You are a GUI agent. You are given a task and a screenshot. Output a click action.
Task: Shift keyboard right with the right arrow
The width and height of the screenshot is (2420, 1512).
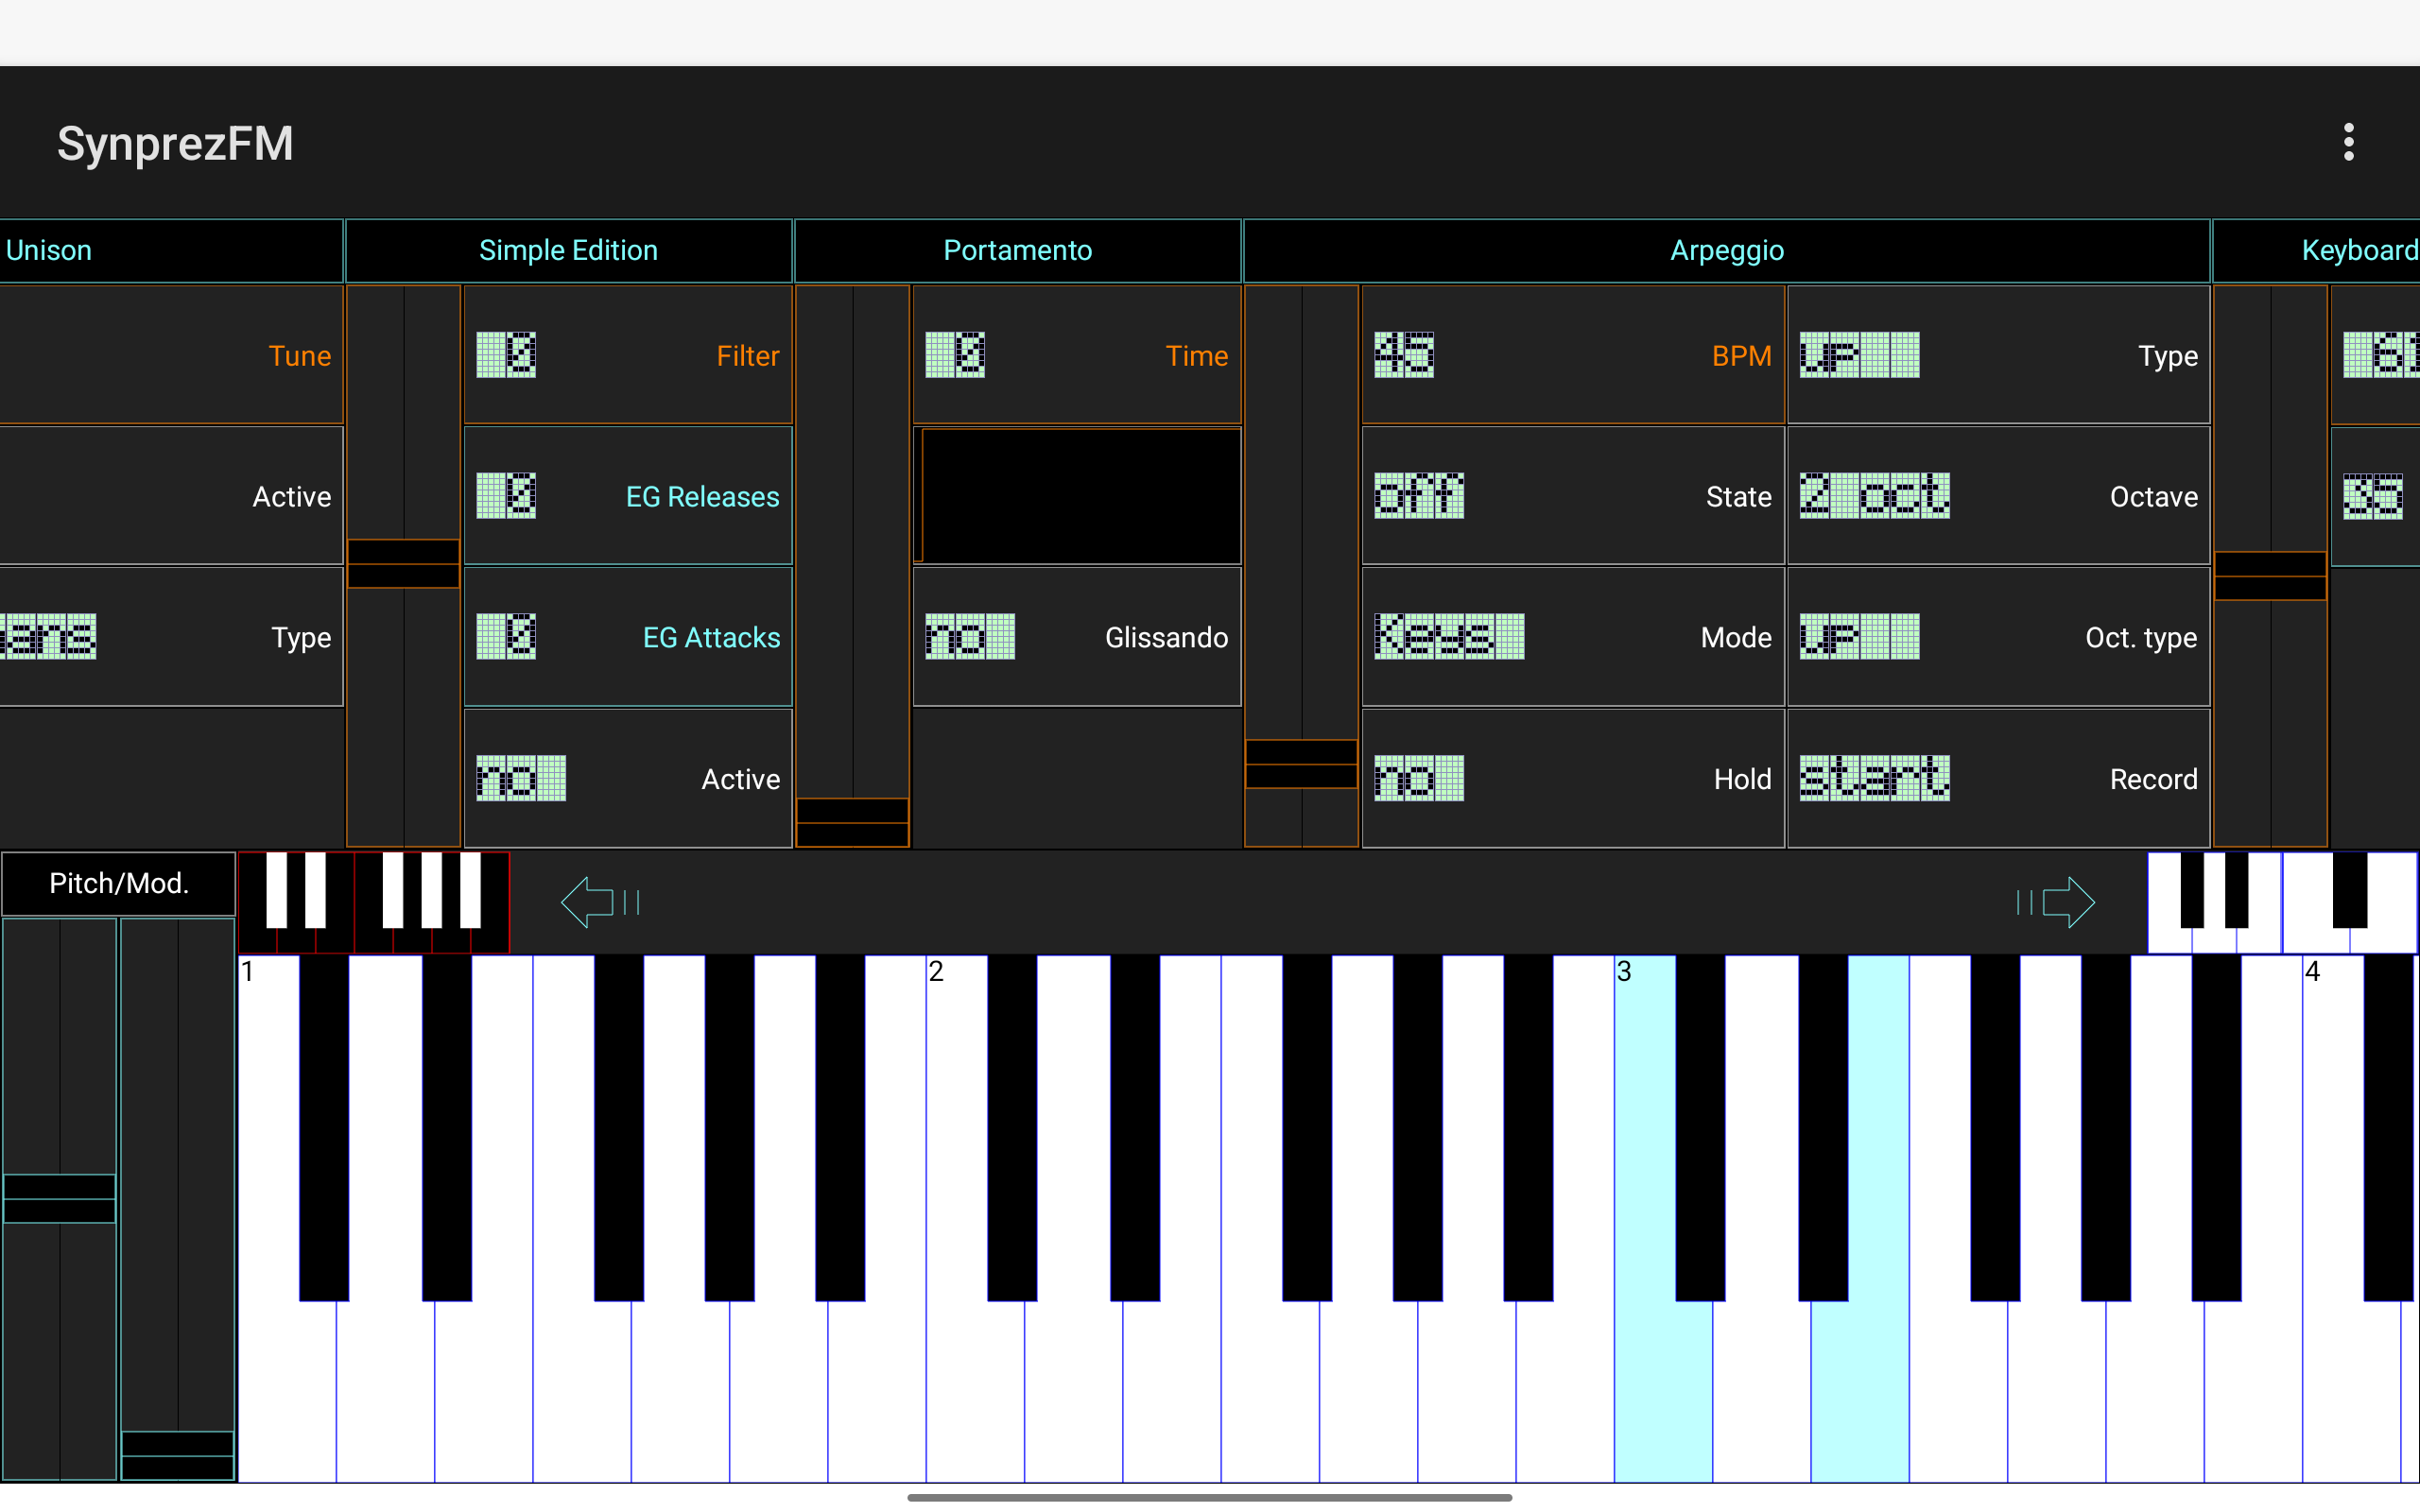2056,902
